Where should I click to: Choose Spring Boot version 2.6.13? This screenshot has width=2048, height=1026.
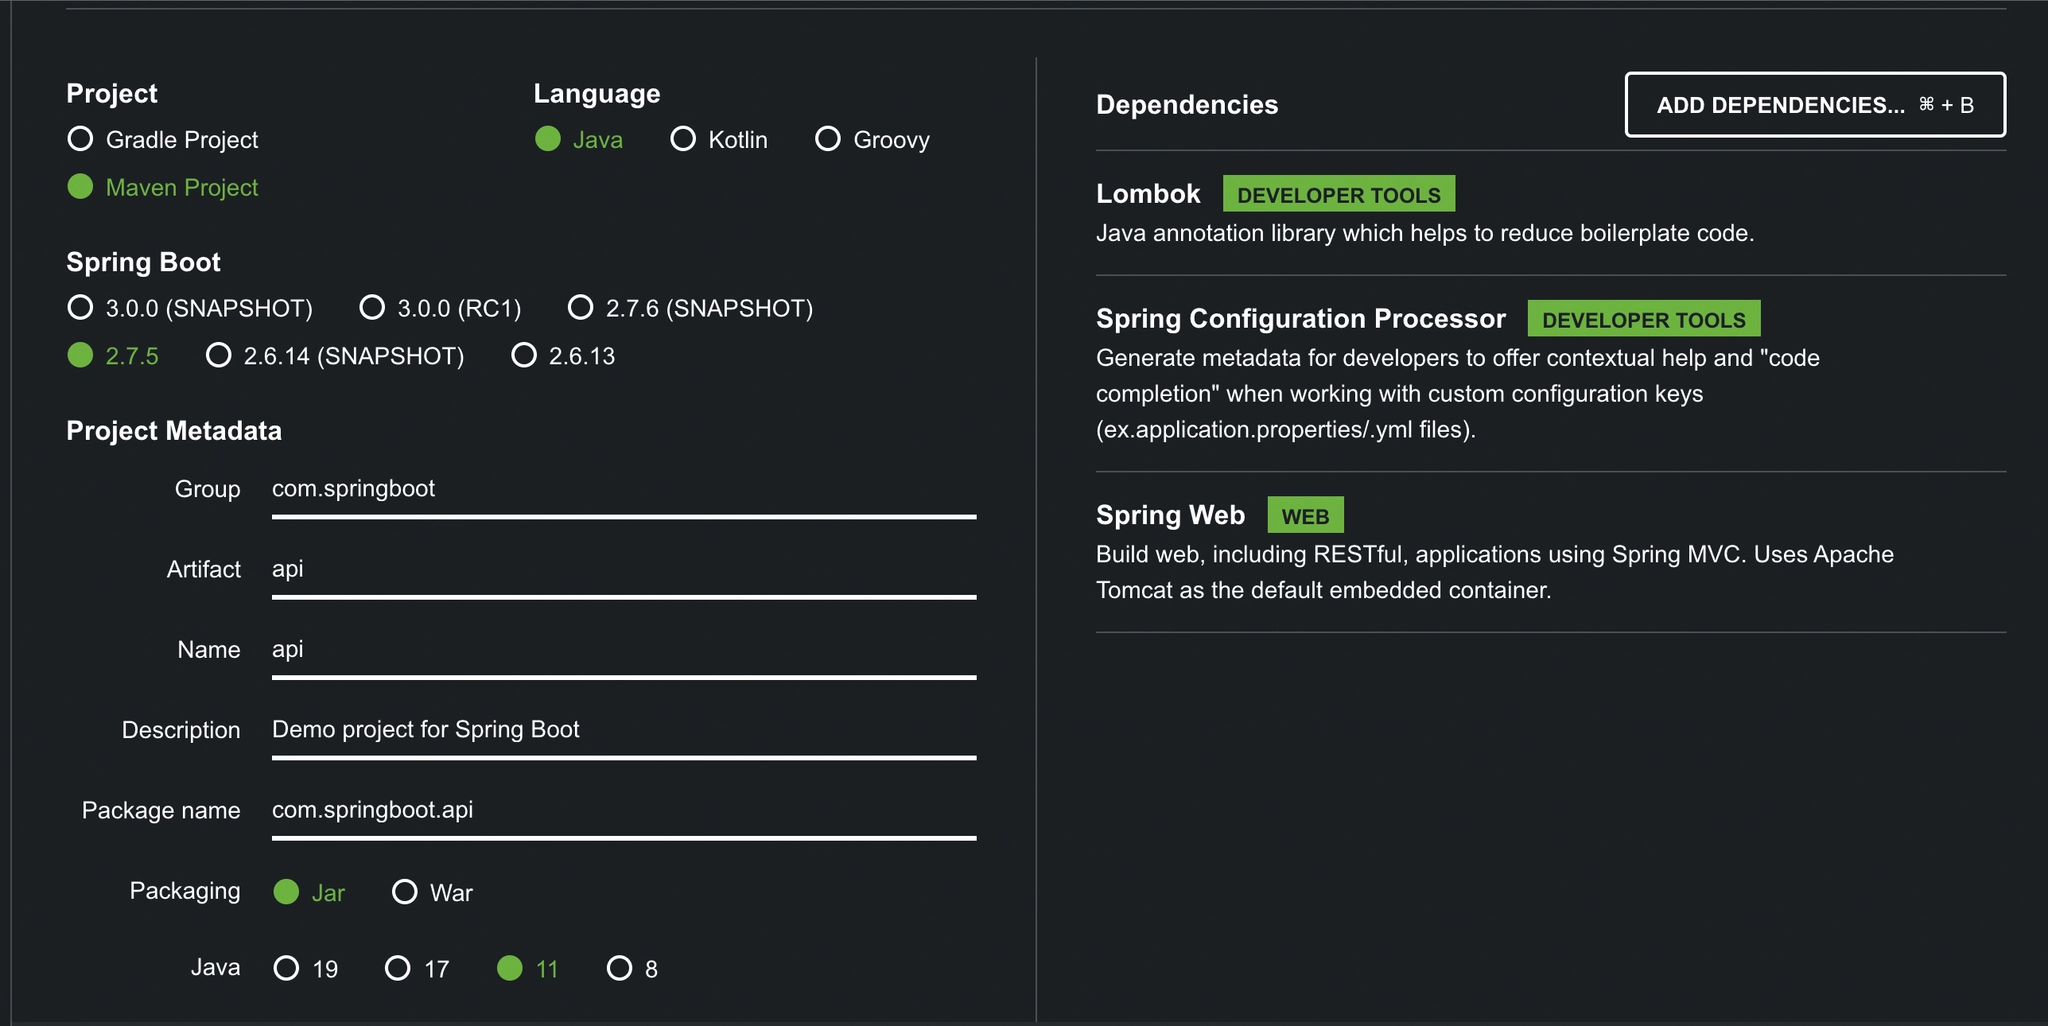coord(524,356)
